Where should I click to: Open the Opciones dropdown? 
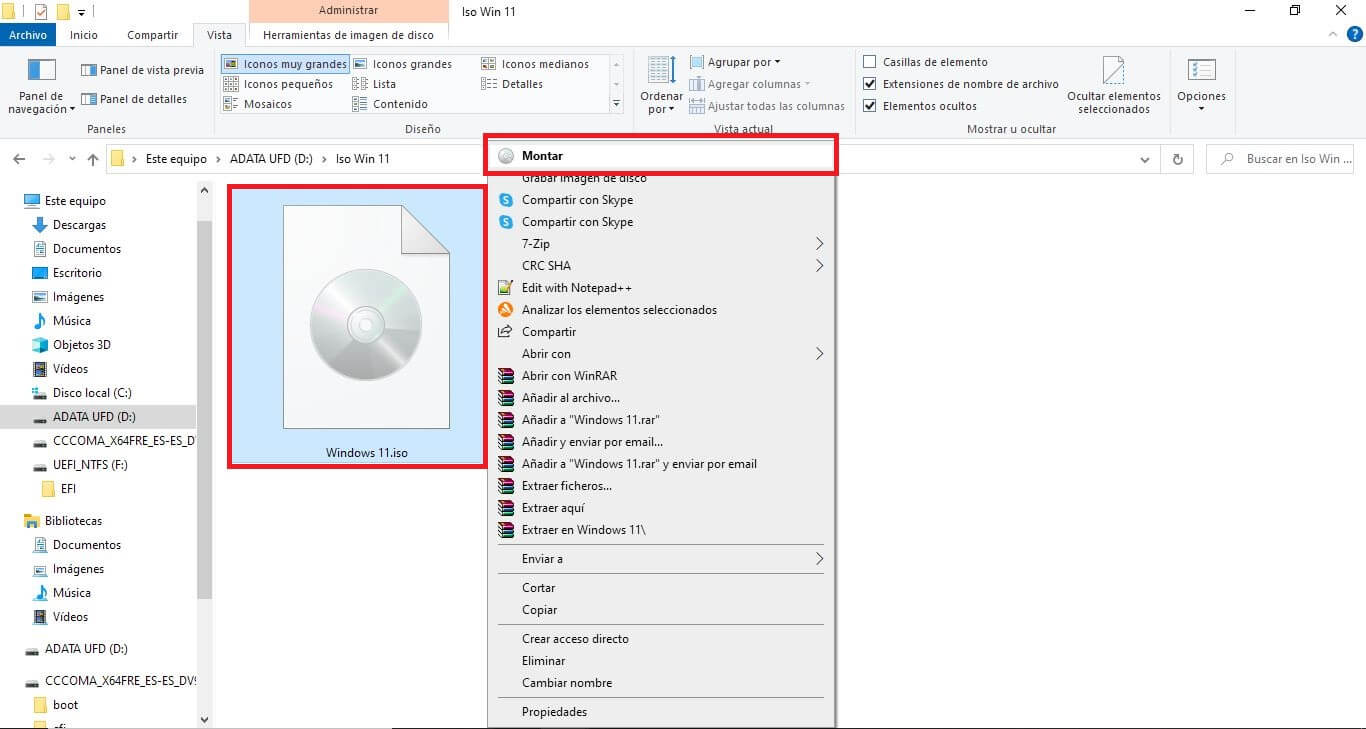[1201, 86]
